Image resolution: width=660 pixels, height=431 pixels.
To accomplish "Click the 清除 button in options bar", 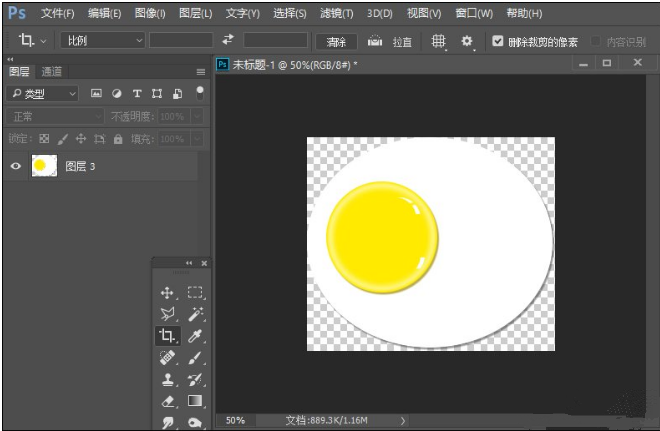I will coord(336,42).
